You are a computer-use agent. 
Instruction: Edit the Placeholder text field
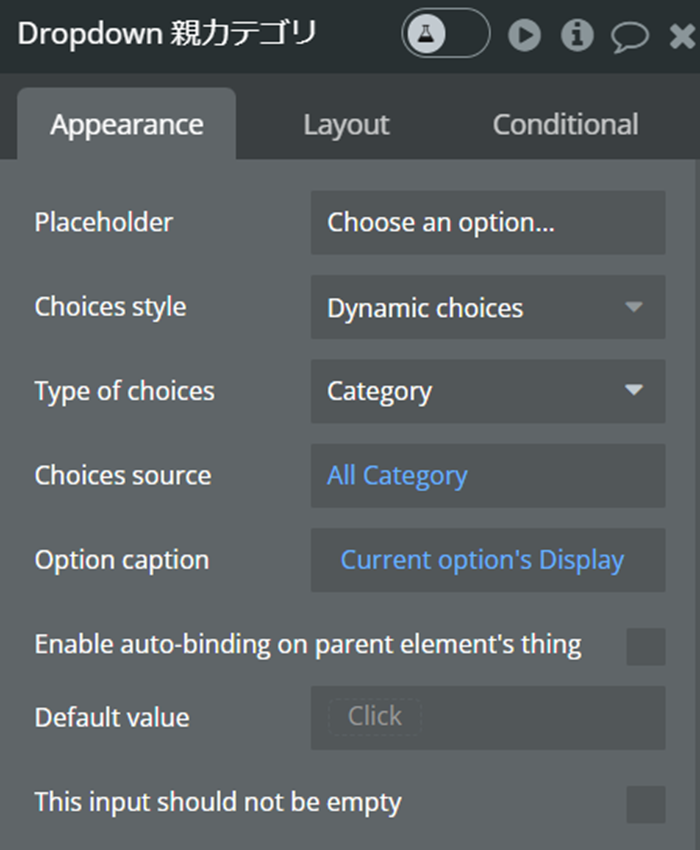488,222
